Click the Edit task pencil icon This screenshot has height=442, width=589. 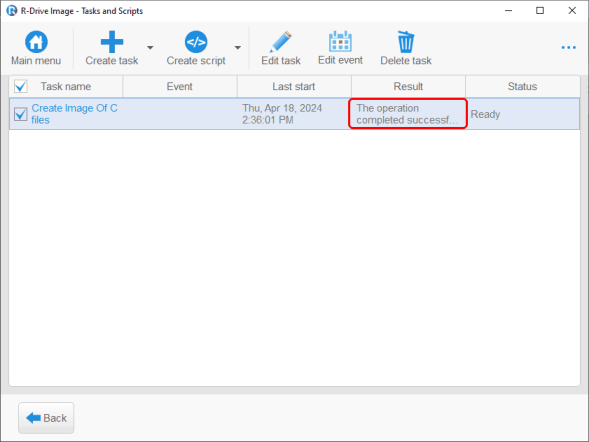[281, 42]
